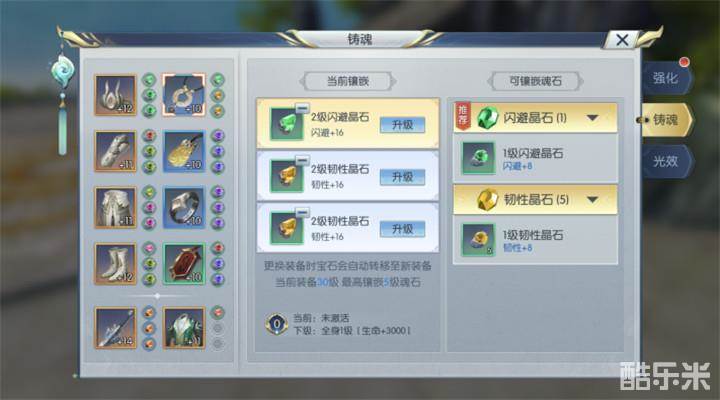Viewport: 720px width, 400px height.
Task: Select the spear weapon equipment +14
Action: [x=116, y=328]
